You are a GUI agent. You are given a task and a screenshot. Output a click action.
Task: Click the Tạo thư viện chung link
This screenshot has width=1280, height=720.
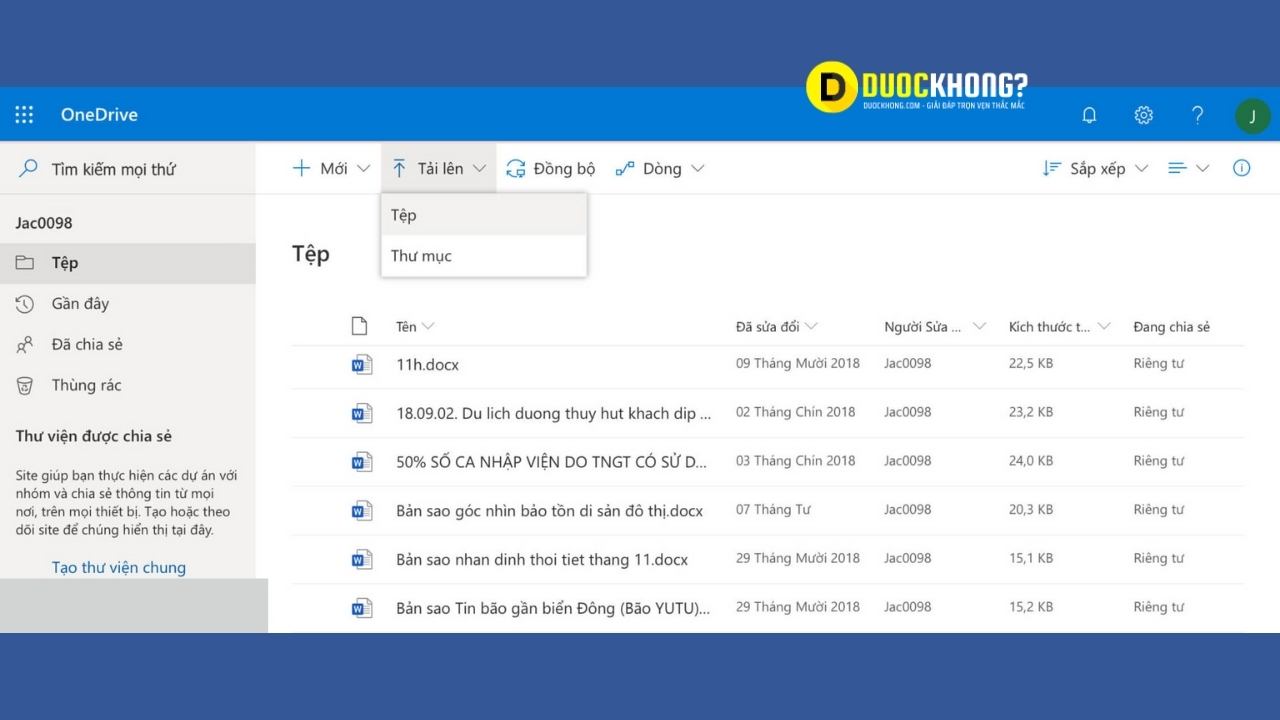coord(119,567)
